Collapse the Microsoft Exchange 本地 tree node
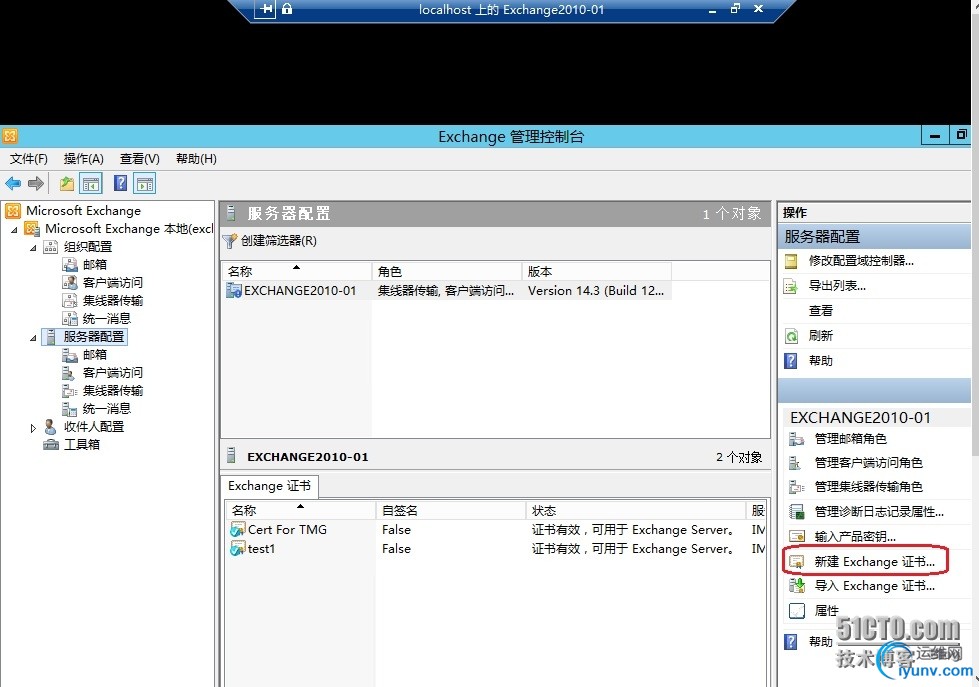 14,230
